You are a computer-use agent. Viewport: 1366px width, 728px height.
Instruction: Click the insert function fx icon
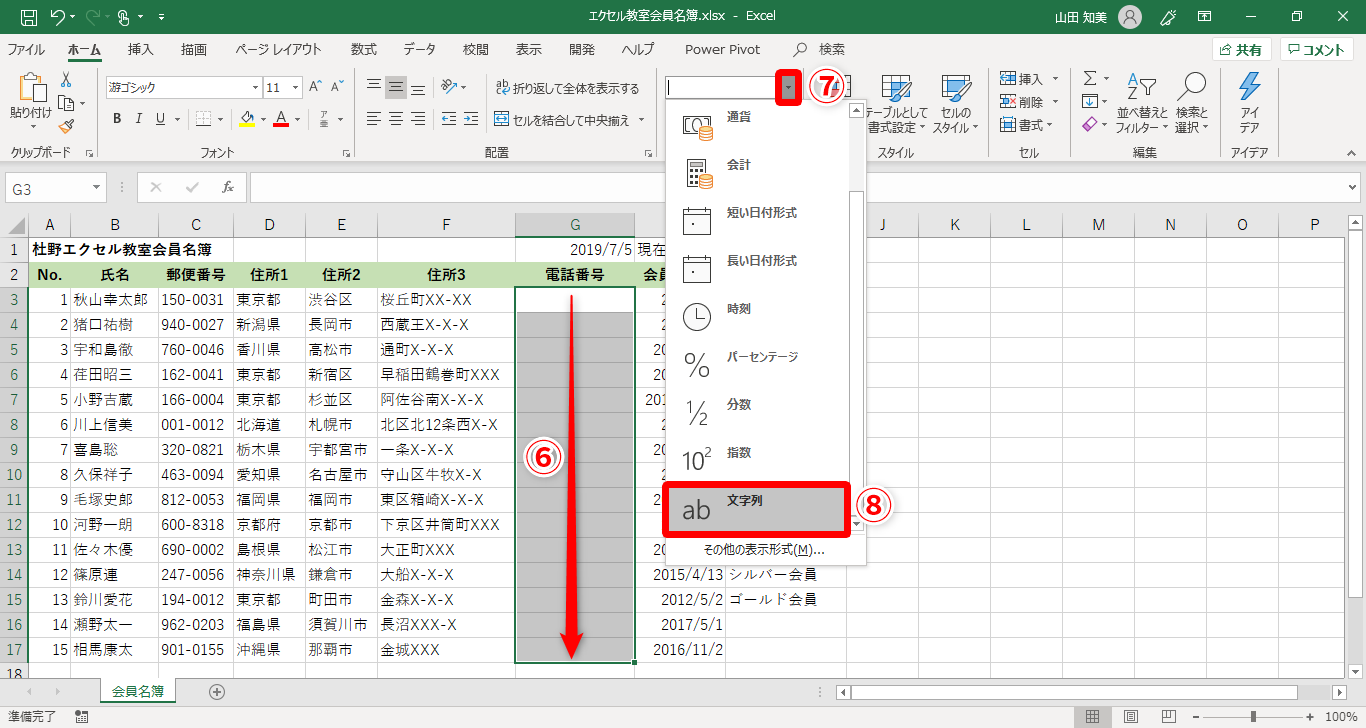click(228, 187)
